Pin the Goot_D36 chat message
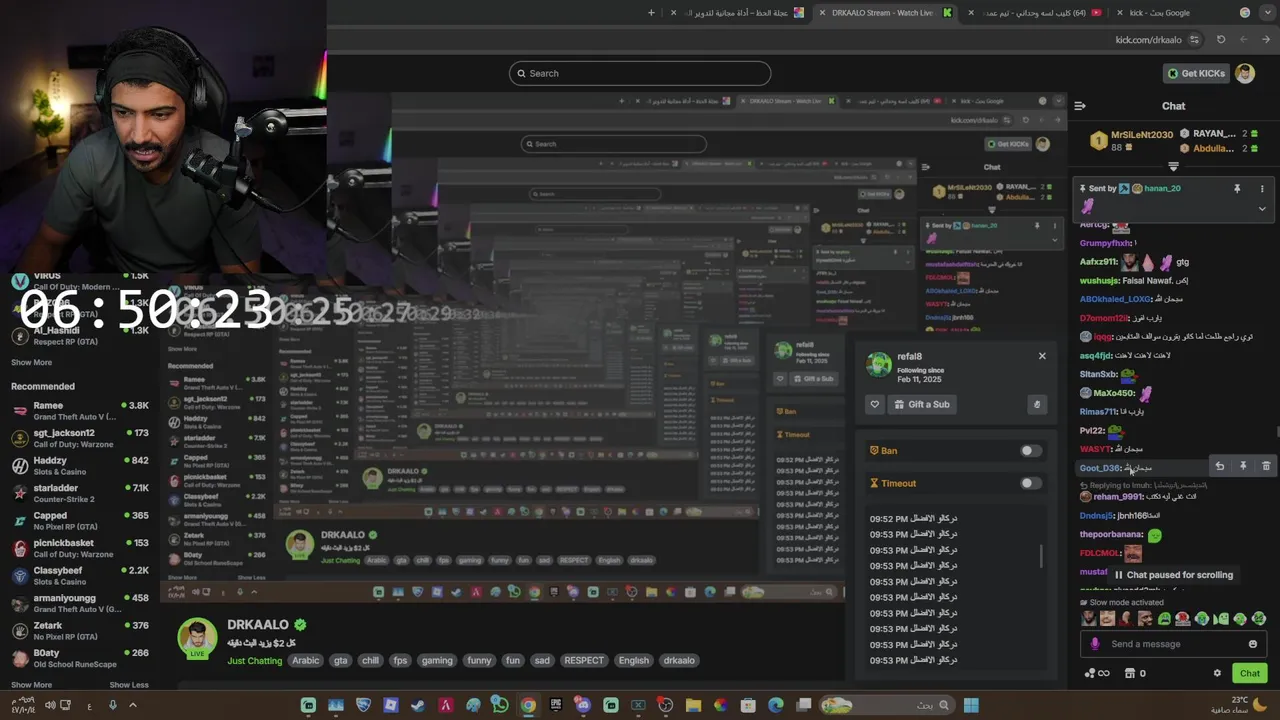Viewport: 1280px width, 720px height. tap(1243, 466)
